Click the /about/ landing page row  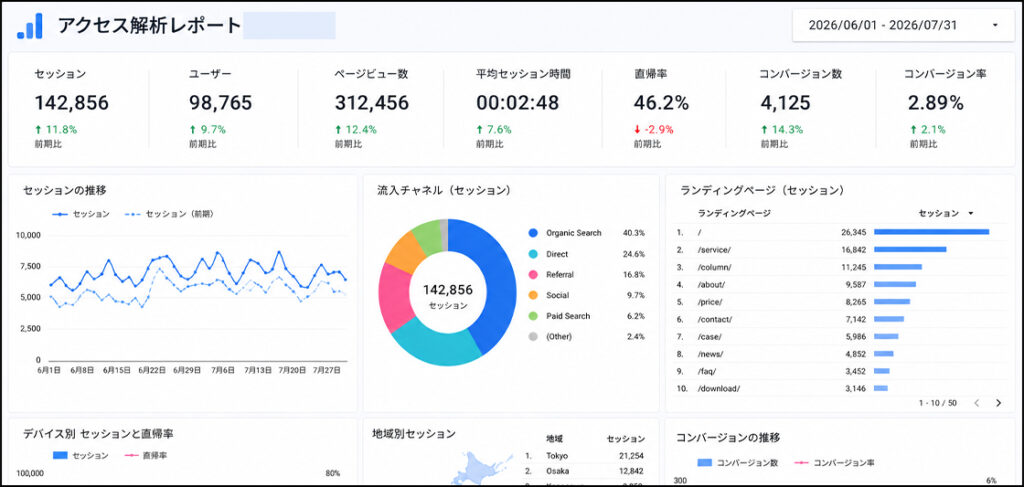839,285
